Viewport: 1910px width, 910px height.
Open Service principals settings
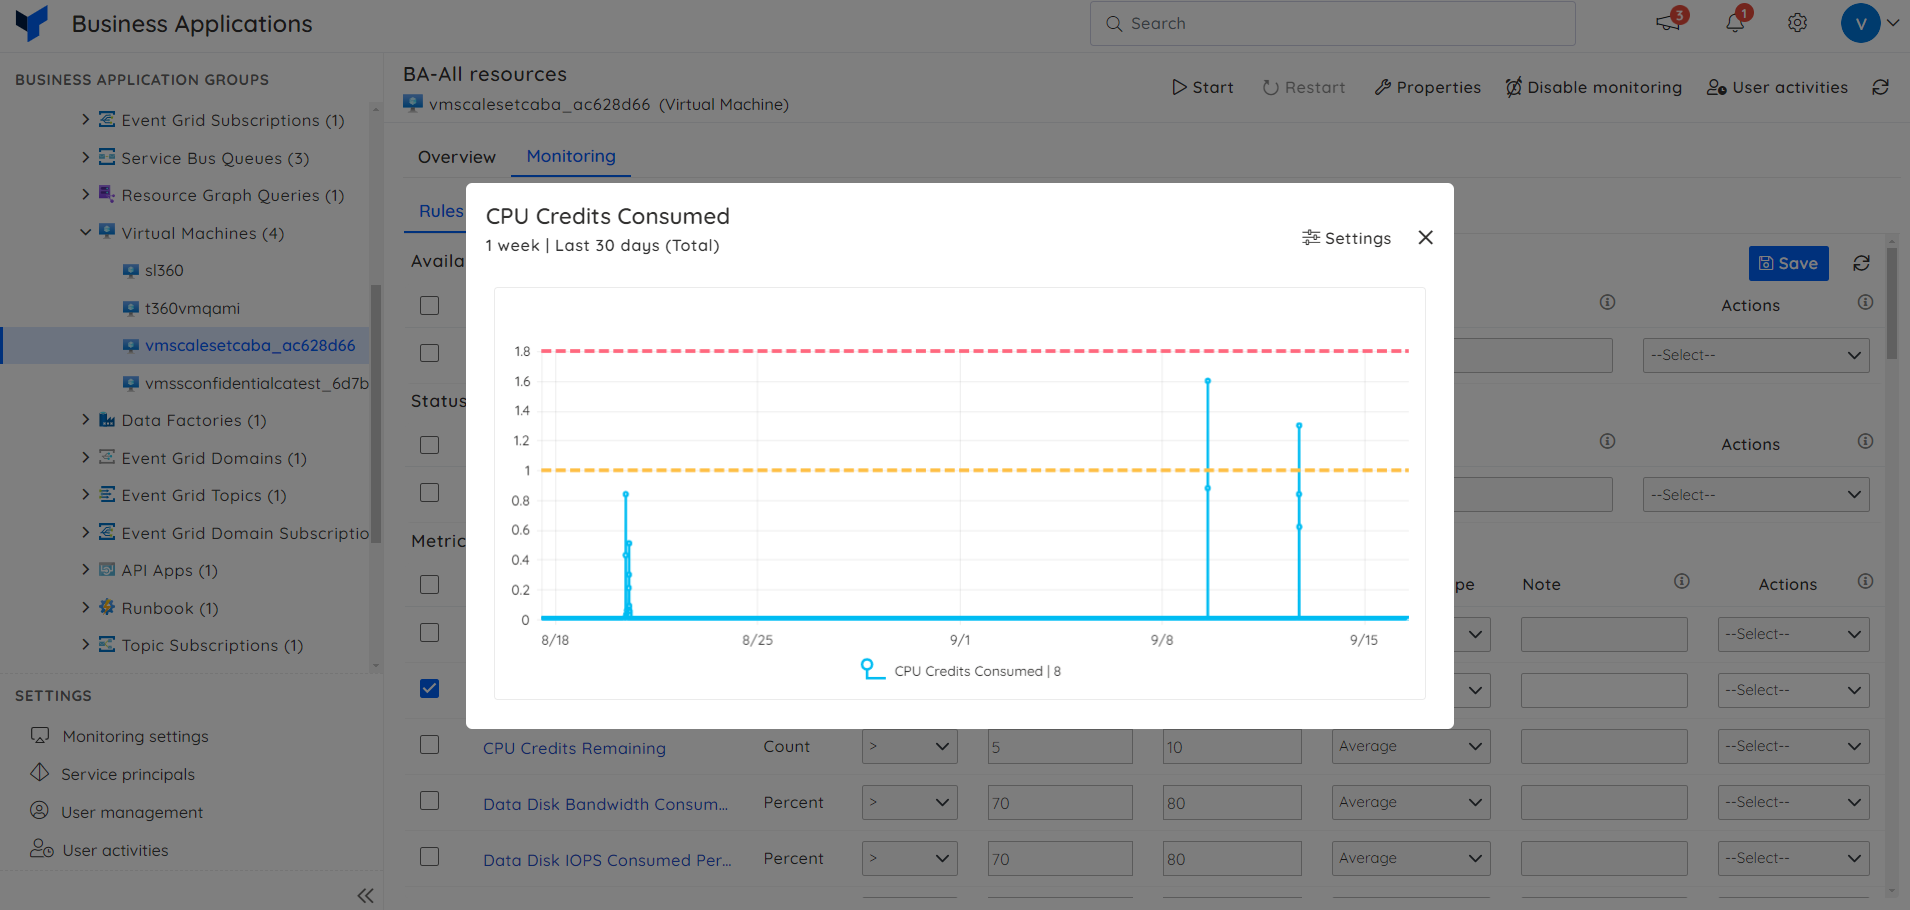(128, 774)
